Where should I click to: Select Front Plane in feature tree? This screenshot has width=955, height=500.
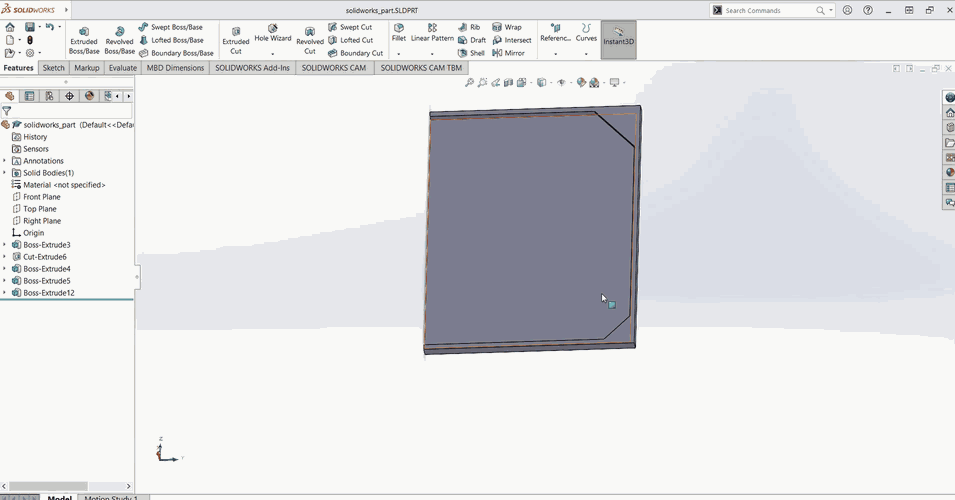pos(42,197)
